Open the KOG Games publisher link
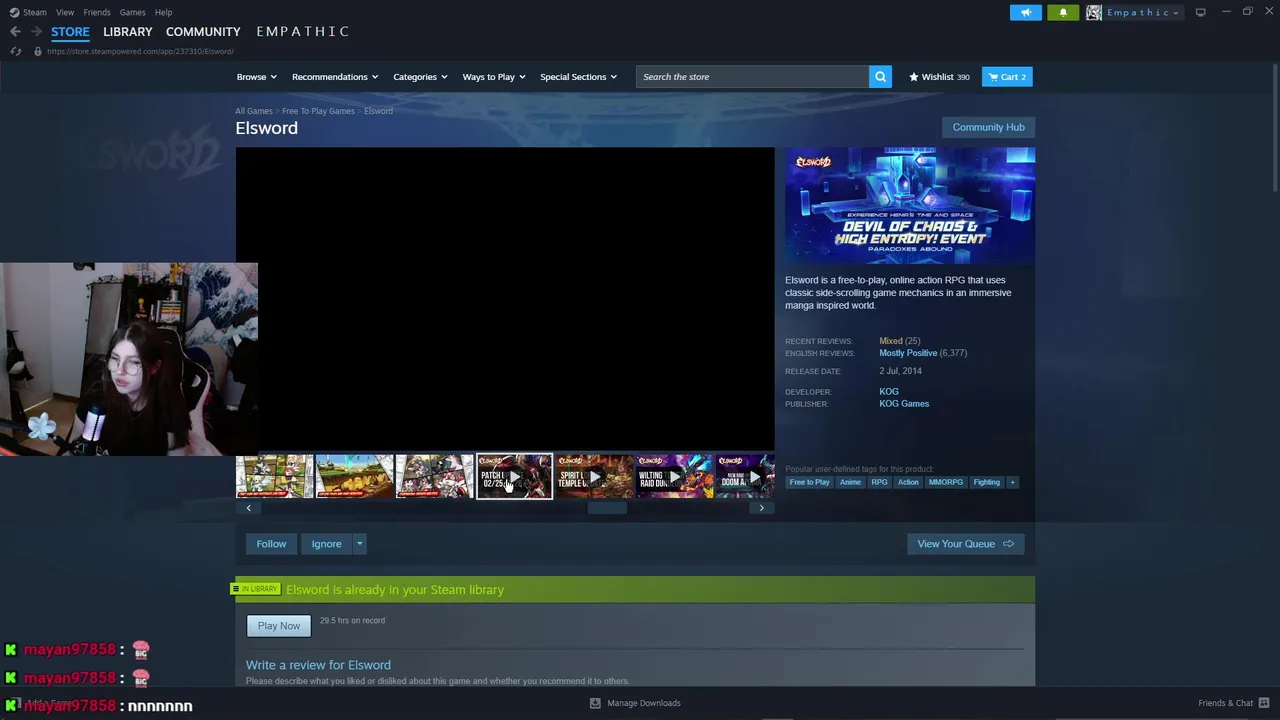The image size is (1280, 720). pos(904,404)
